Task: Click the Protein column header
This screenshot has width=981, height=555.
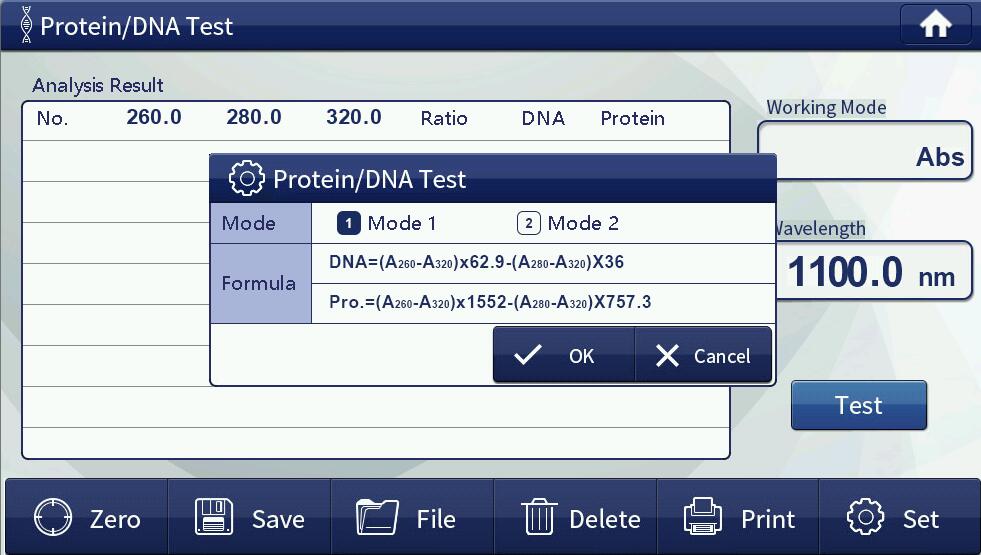Action: click(632, 118)
